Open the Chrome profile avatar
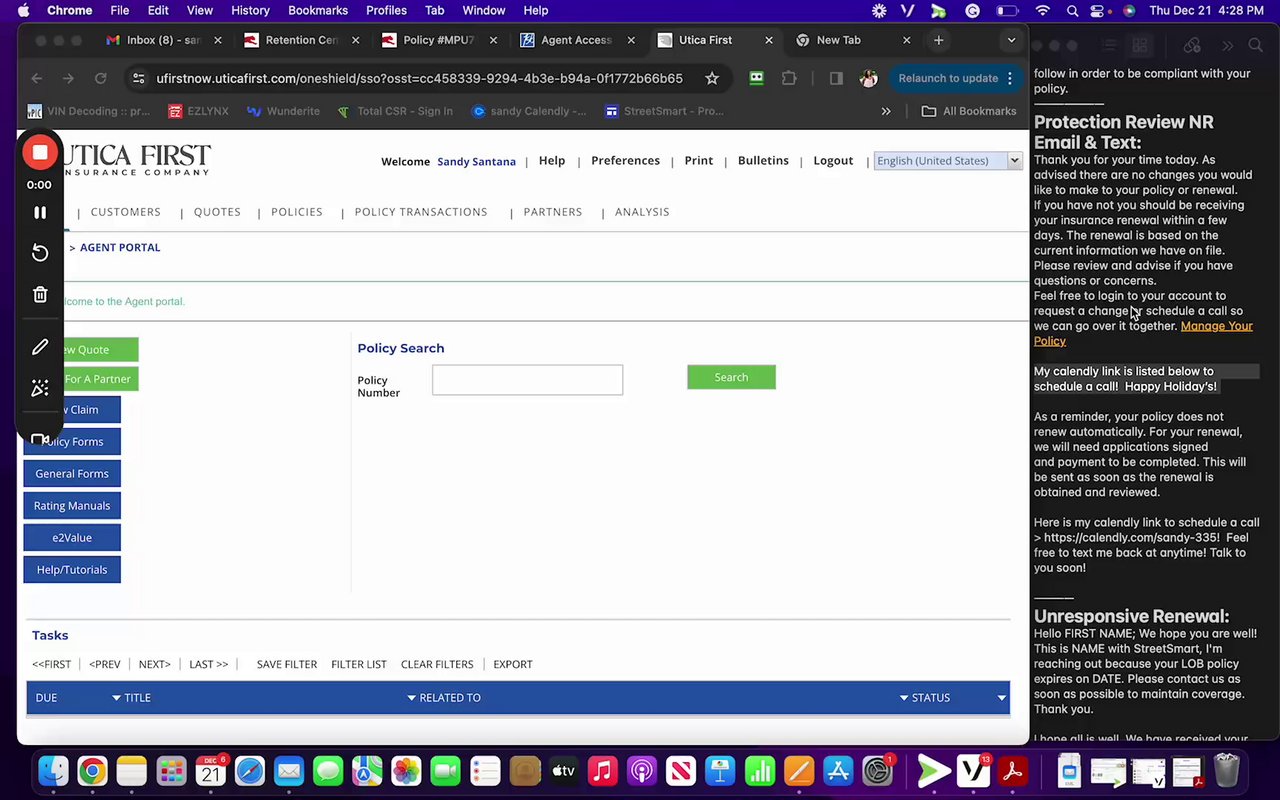This screenshot has width=1280, height=800. tap(868, 78)
